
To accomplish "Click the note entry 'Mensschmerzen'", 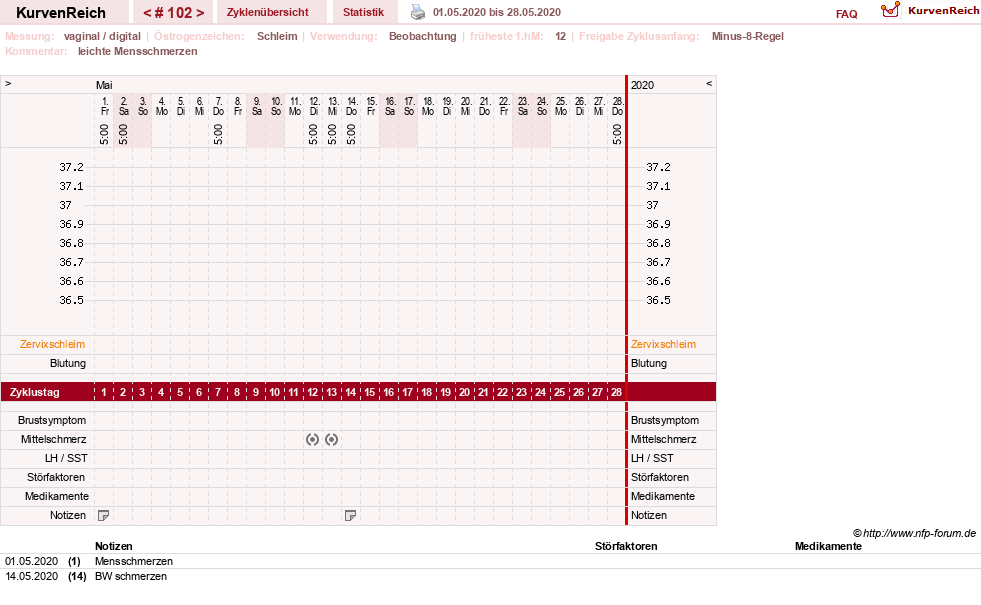I will 134,561.
